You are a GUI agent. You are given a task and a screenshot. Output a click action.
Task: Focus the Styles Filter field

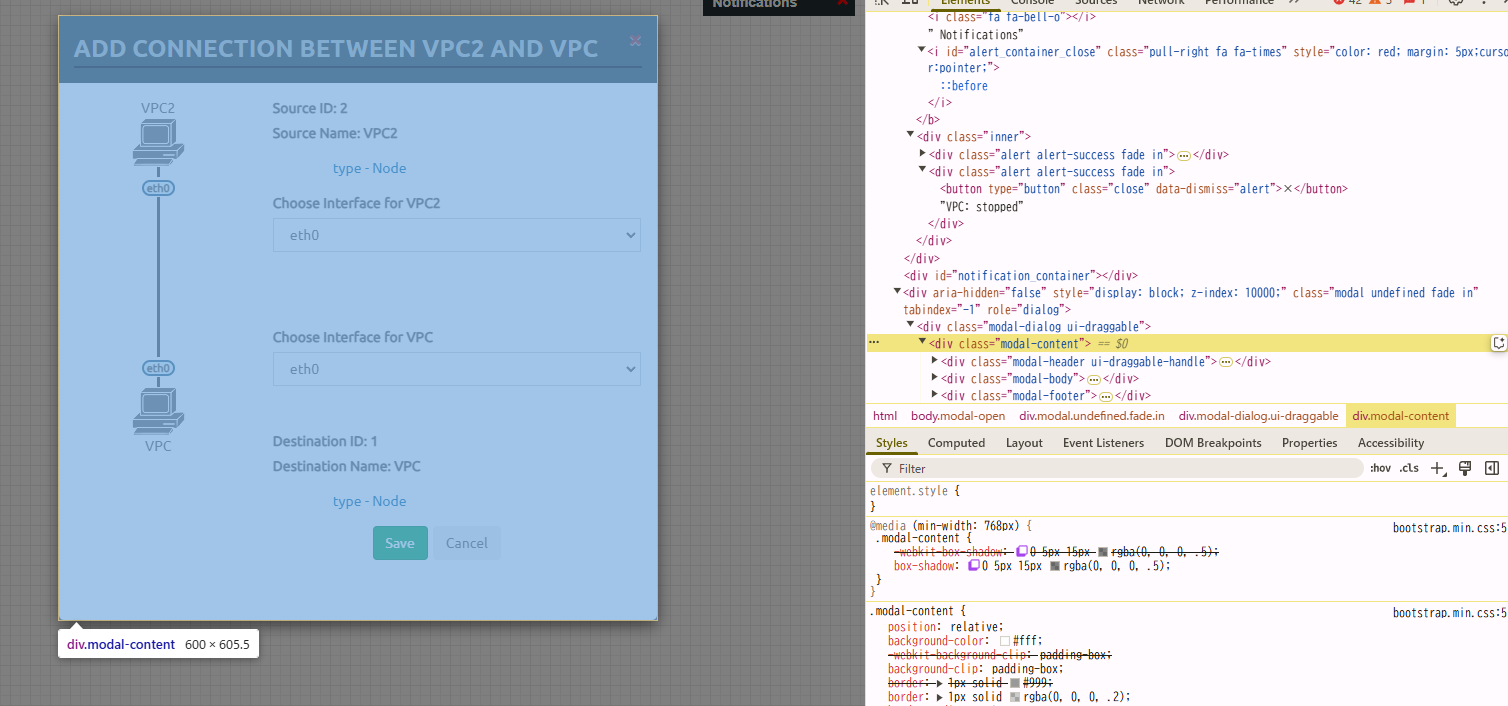tap(1117, 468)
